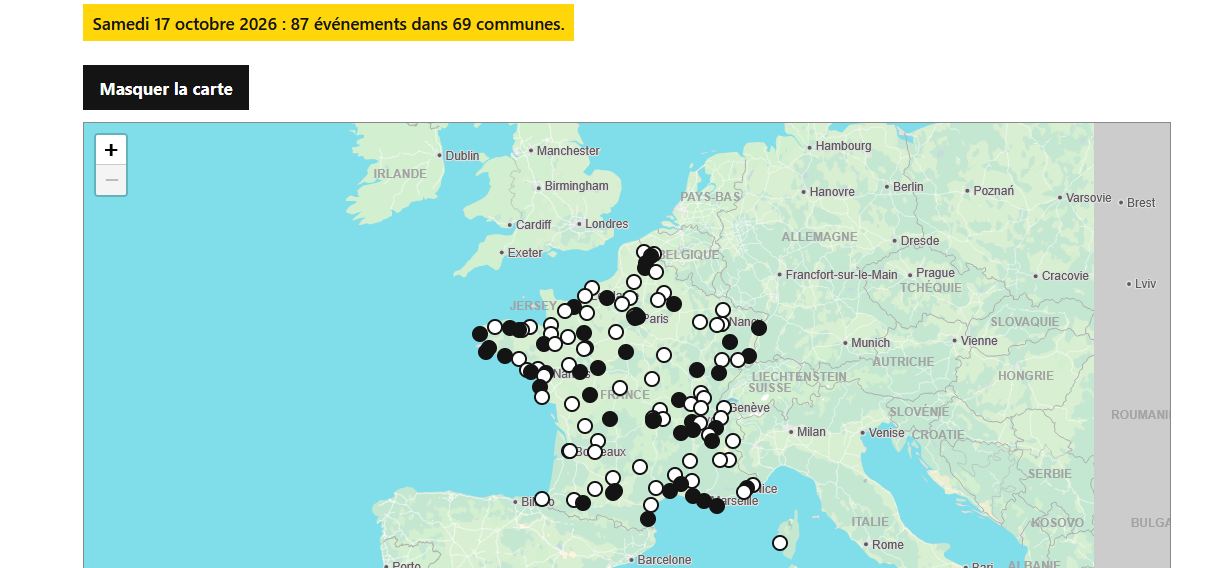Click the date banner Samedi 17 octobre 2026

click(328, 23)
